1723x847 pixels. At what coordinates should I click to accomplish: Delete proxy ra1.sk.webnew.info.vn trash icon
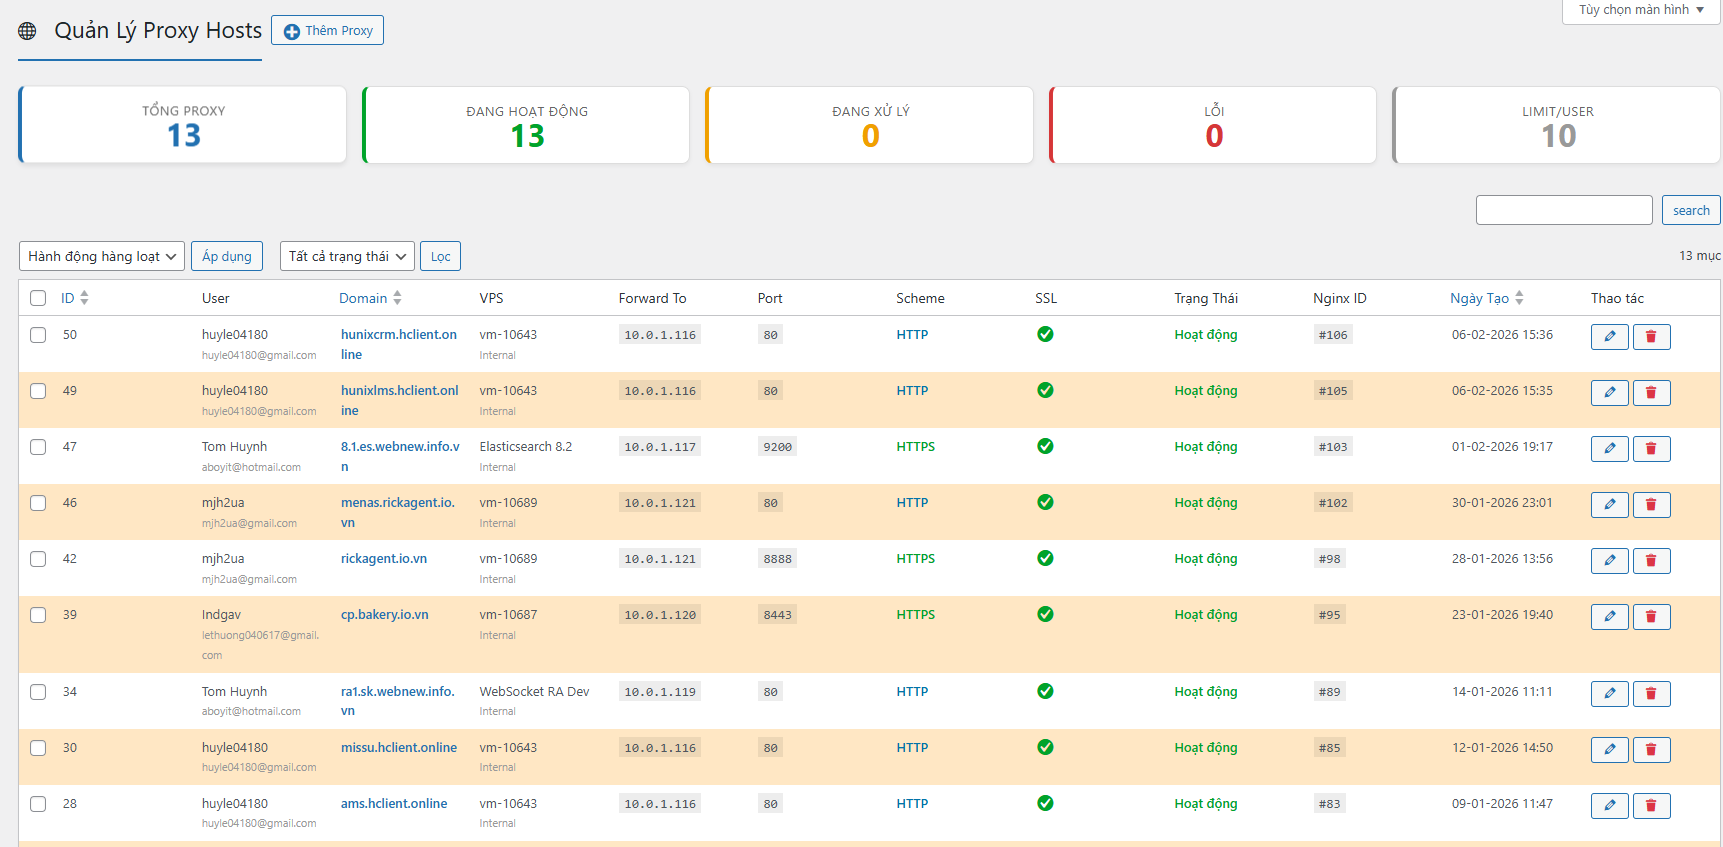[1651, 694]
